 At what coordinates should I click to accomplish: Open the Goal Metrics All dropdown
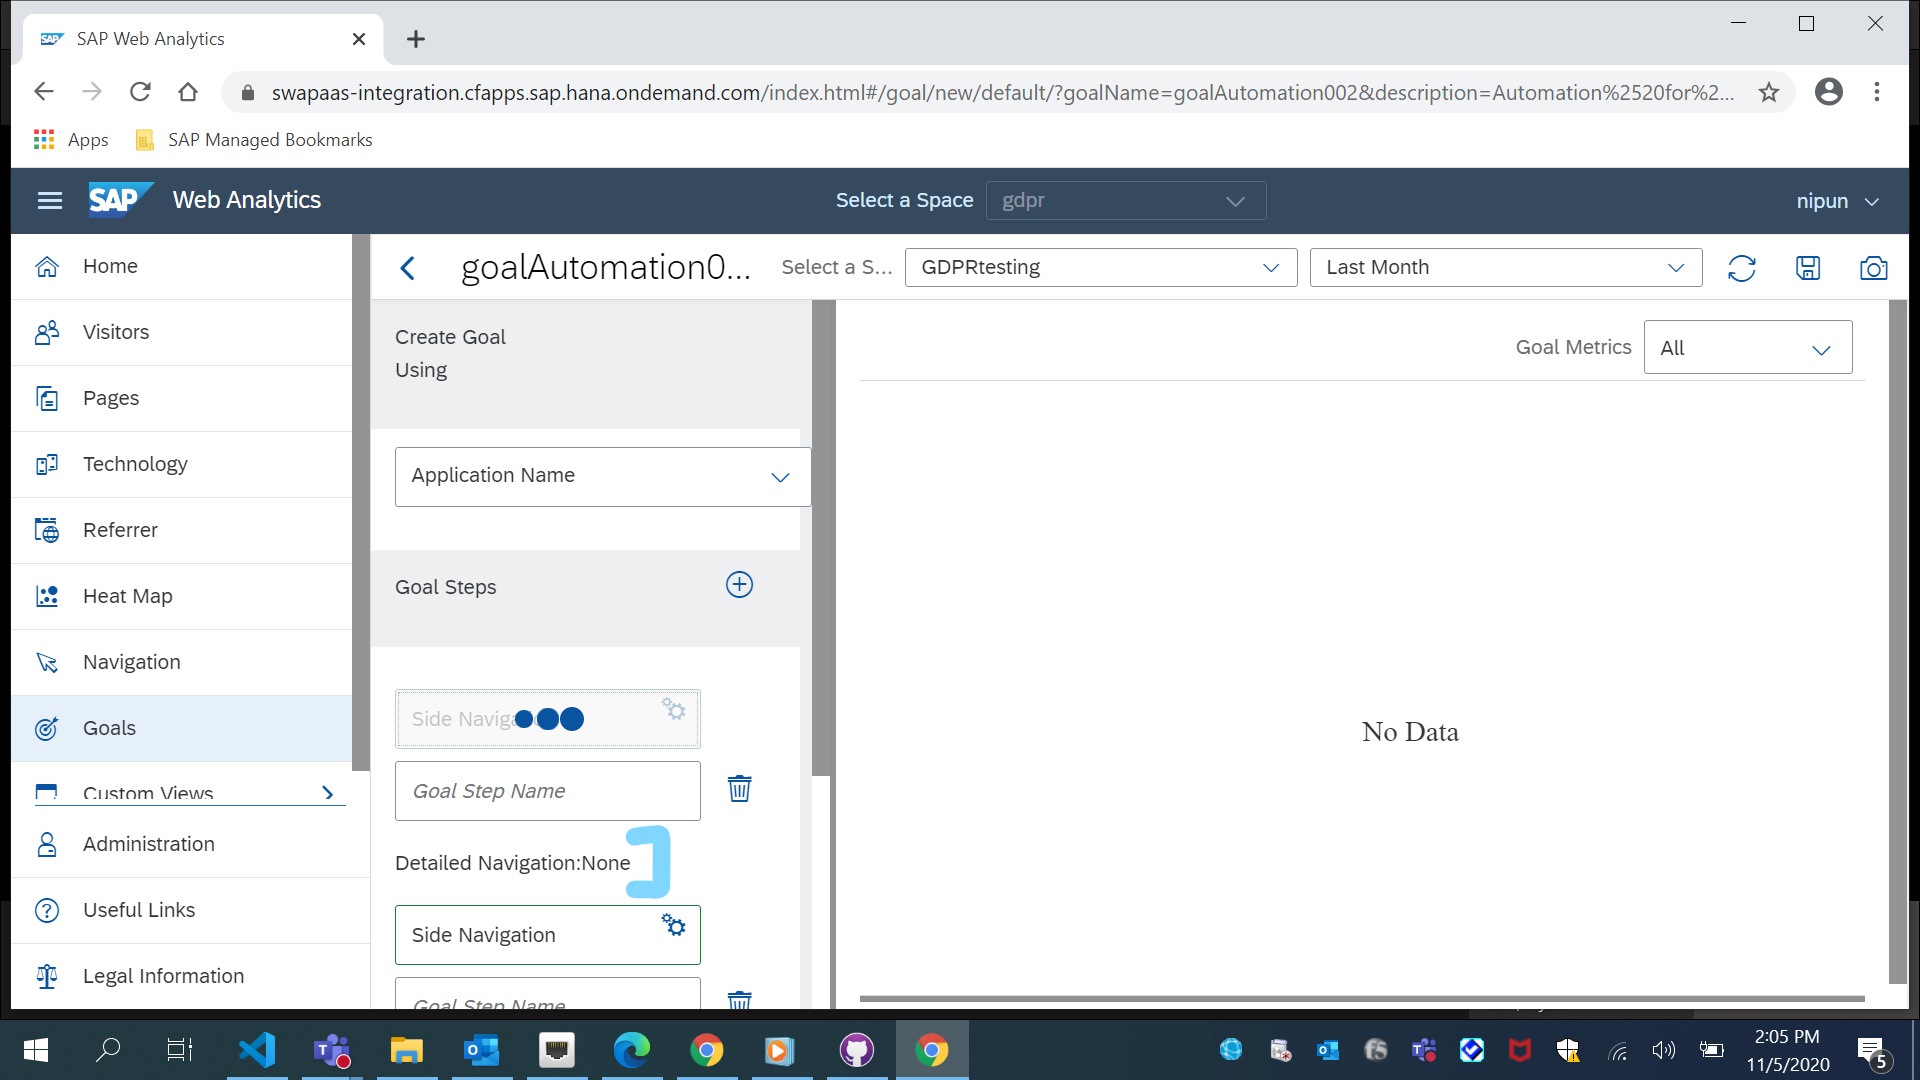pyautogui.click(x=1747, y=347)
